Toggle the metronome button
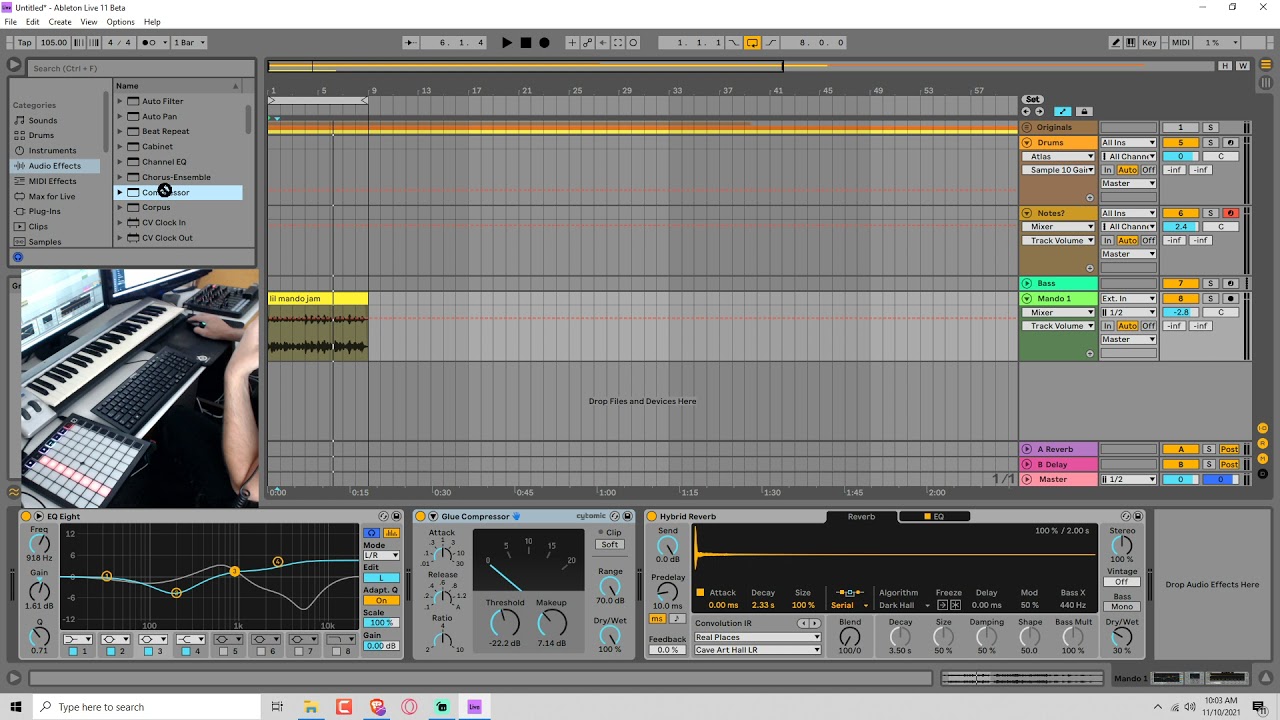This screenshot has width=1280, height=720. click(152, 43)
